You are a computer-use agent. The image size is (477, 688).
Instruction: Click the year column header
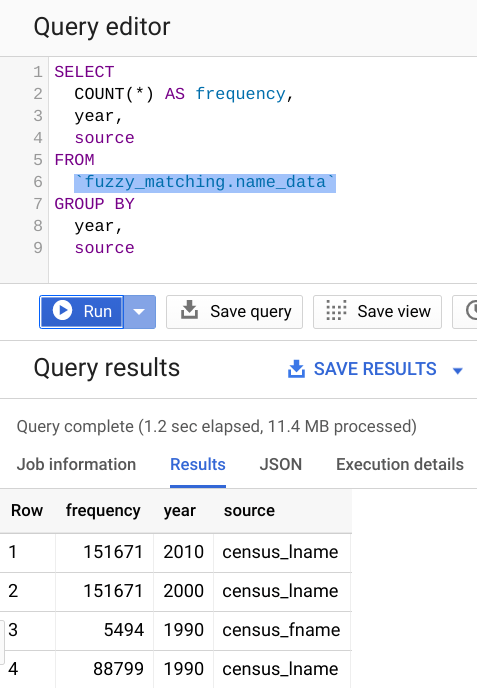(x=179, y=511)
